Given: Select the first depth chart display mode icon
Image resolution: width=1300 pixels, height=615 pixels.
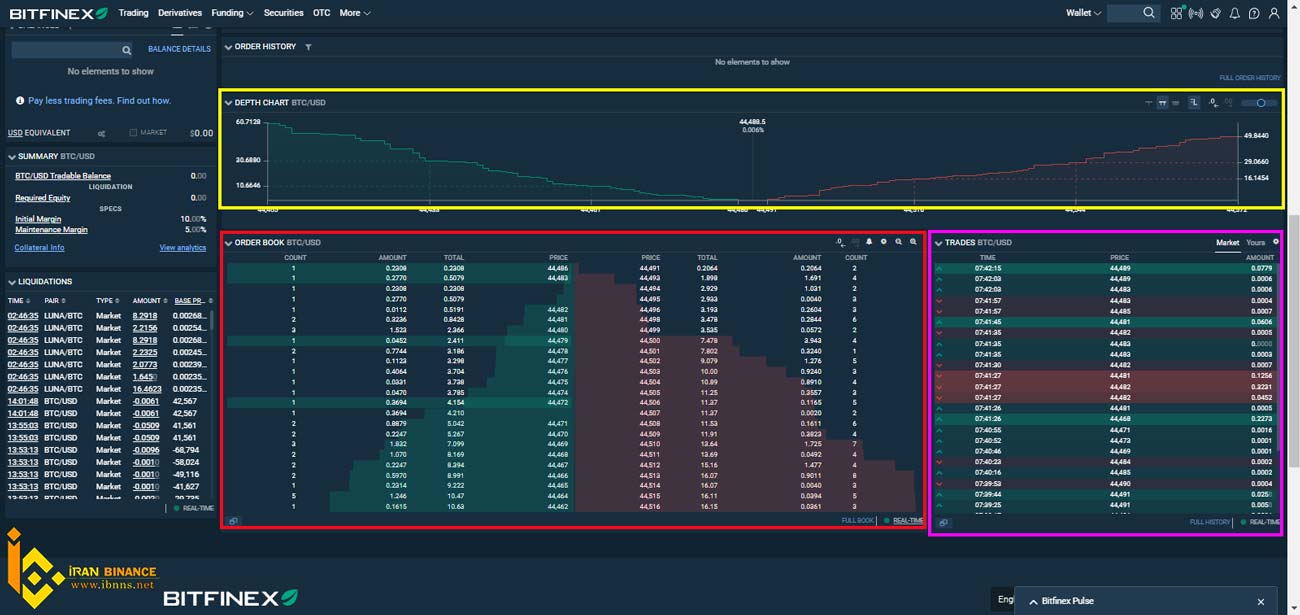Looking at the screenshot, I should click(x=1150, y=102).
